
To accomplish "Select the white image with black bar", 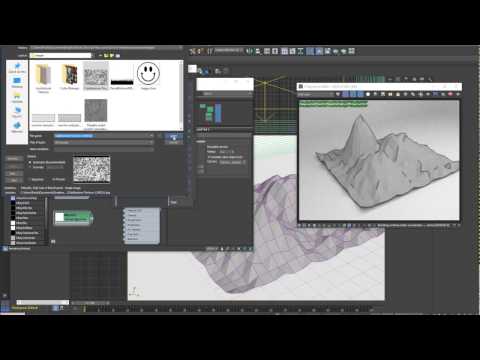I will coord(122,75).
